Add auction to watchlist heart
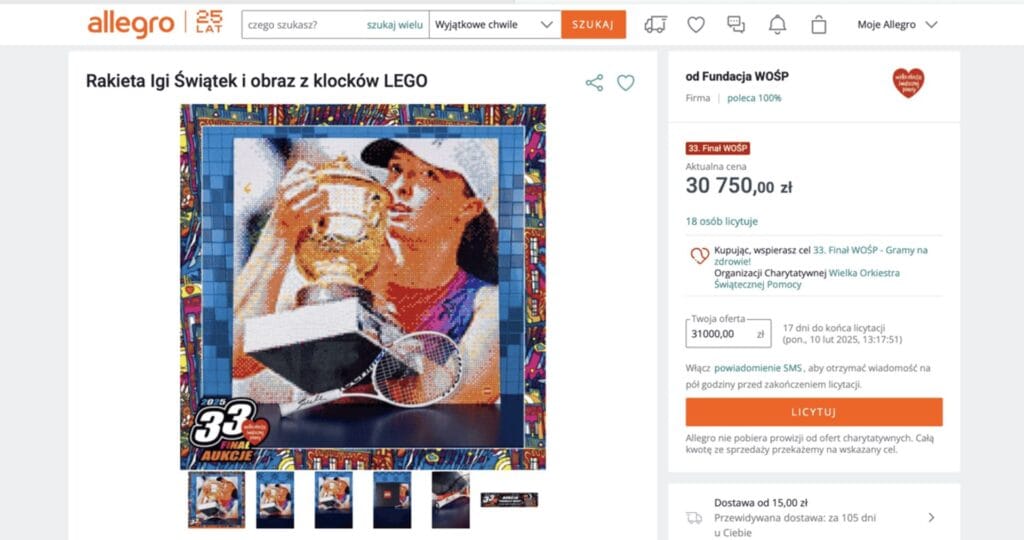1024x540 pixels. click(x=626, y=83)
